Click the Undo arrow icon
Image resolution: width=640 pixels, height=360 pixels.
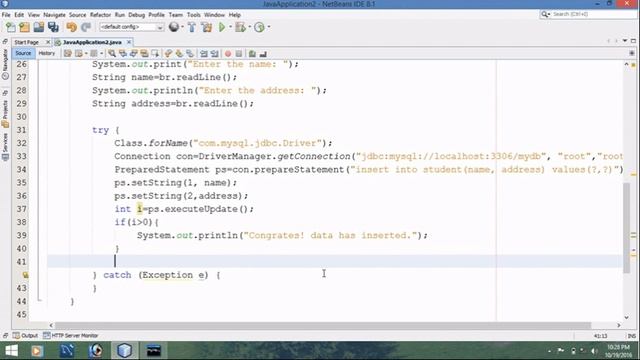(71, 27)
